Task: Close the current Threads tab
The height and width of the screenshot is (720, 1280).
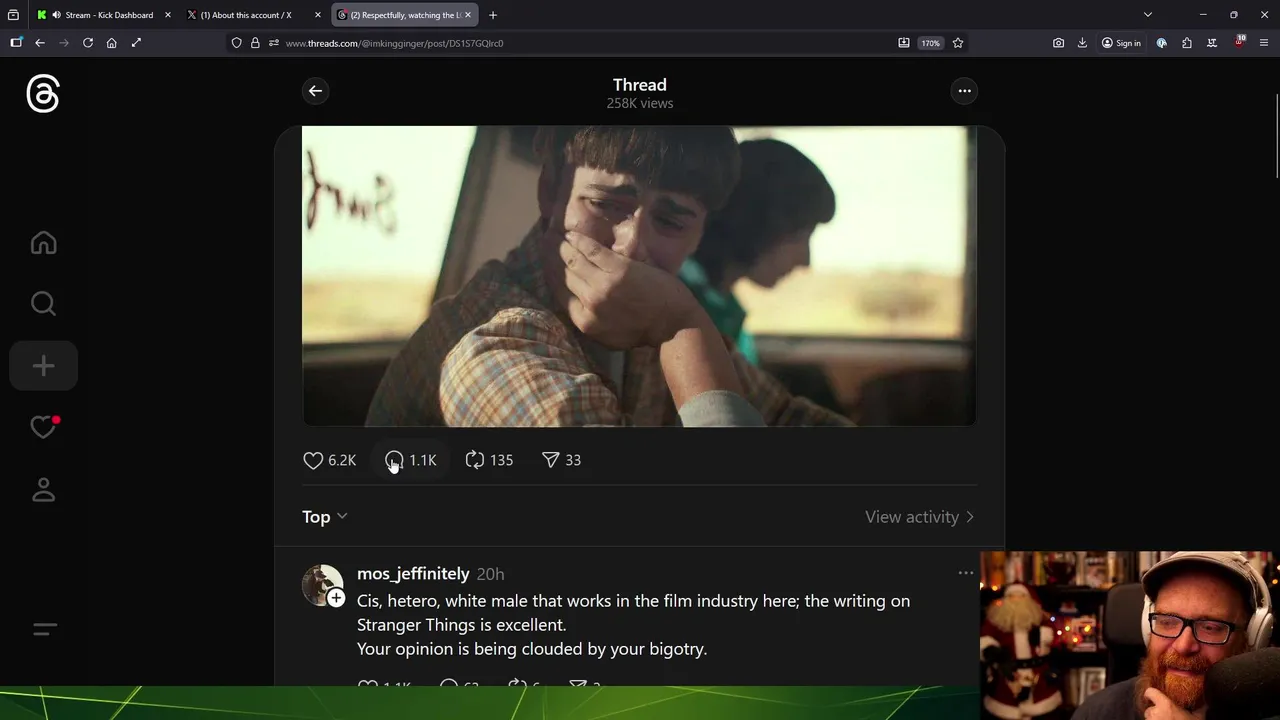Action: [x=467, y=15]
